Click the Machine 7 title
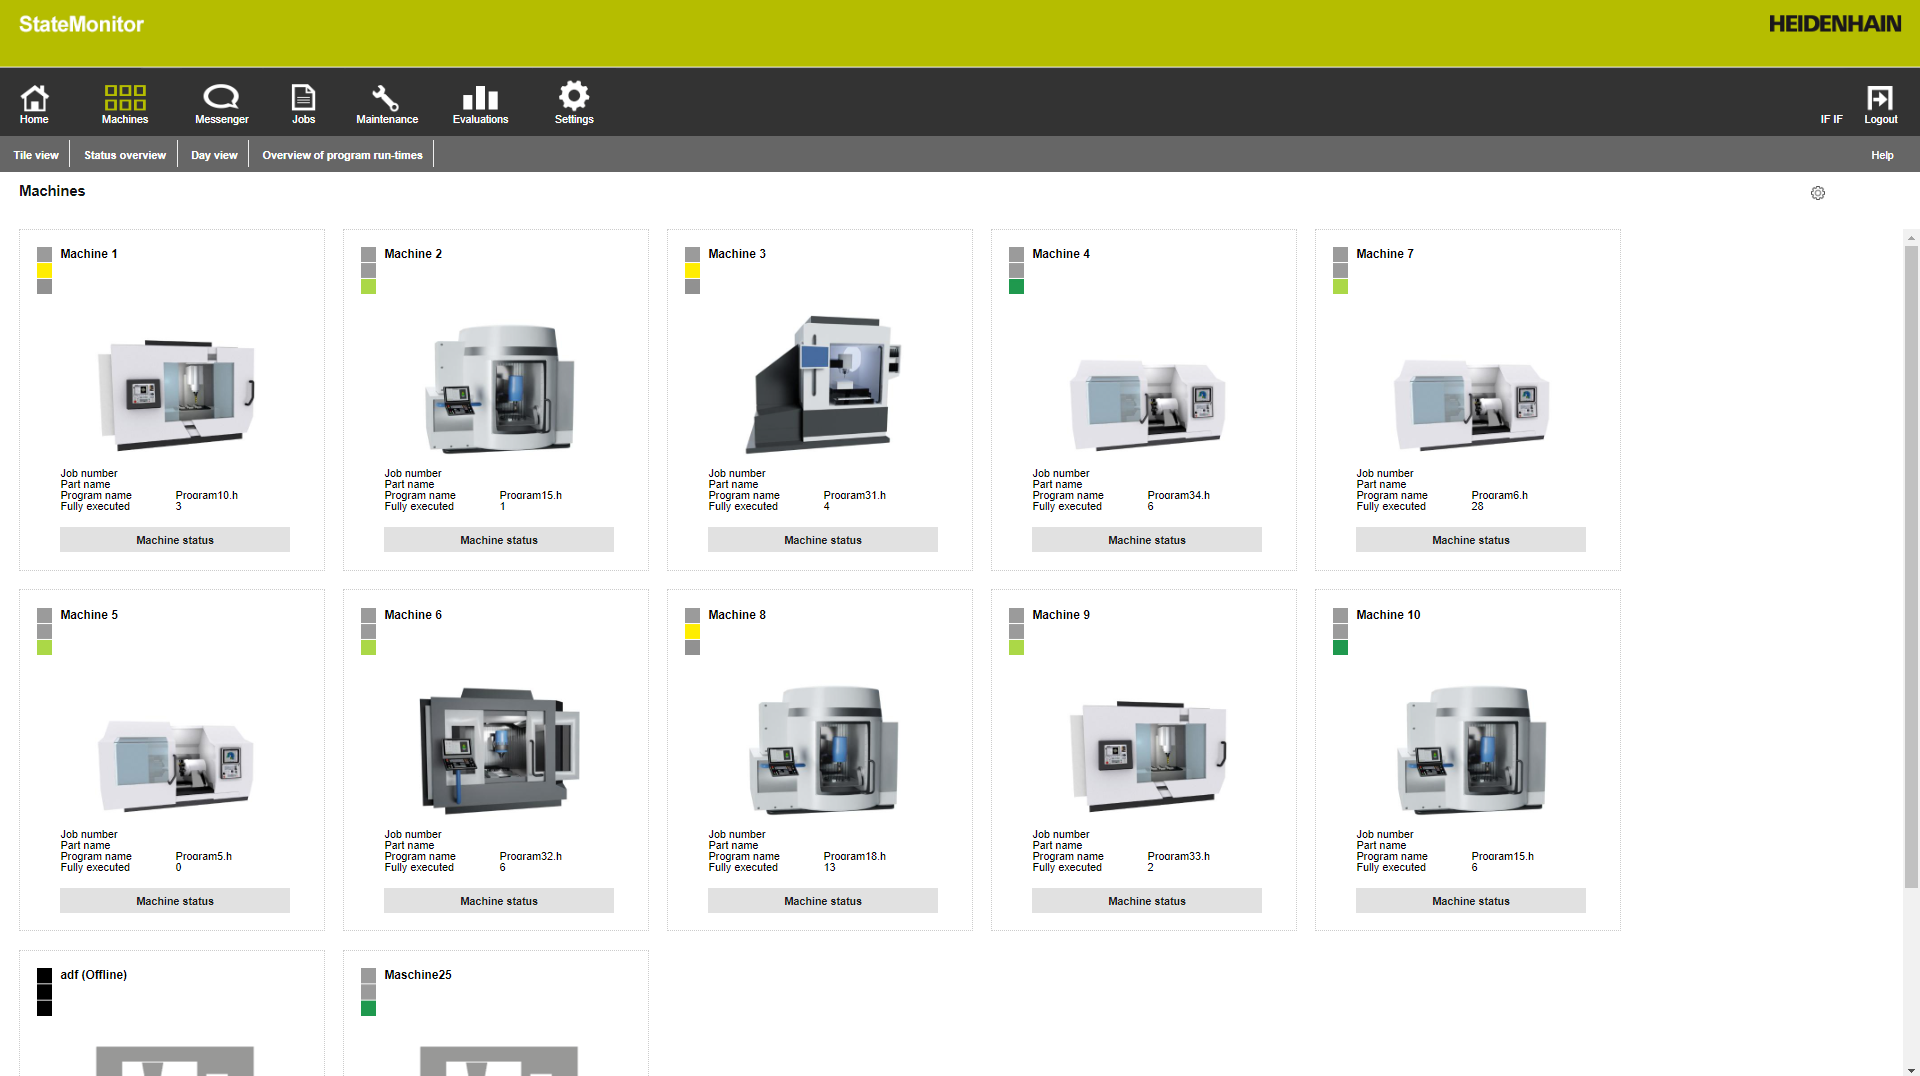Screen dimensions: 1920x1076 1385,254
